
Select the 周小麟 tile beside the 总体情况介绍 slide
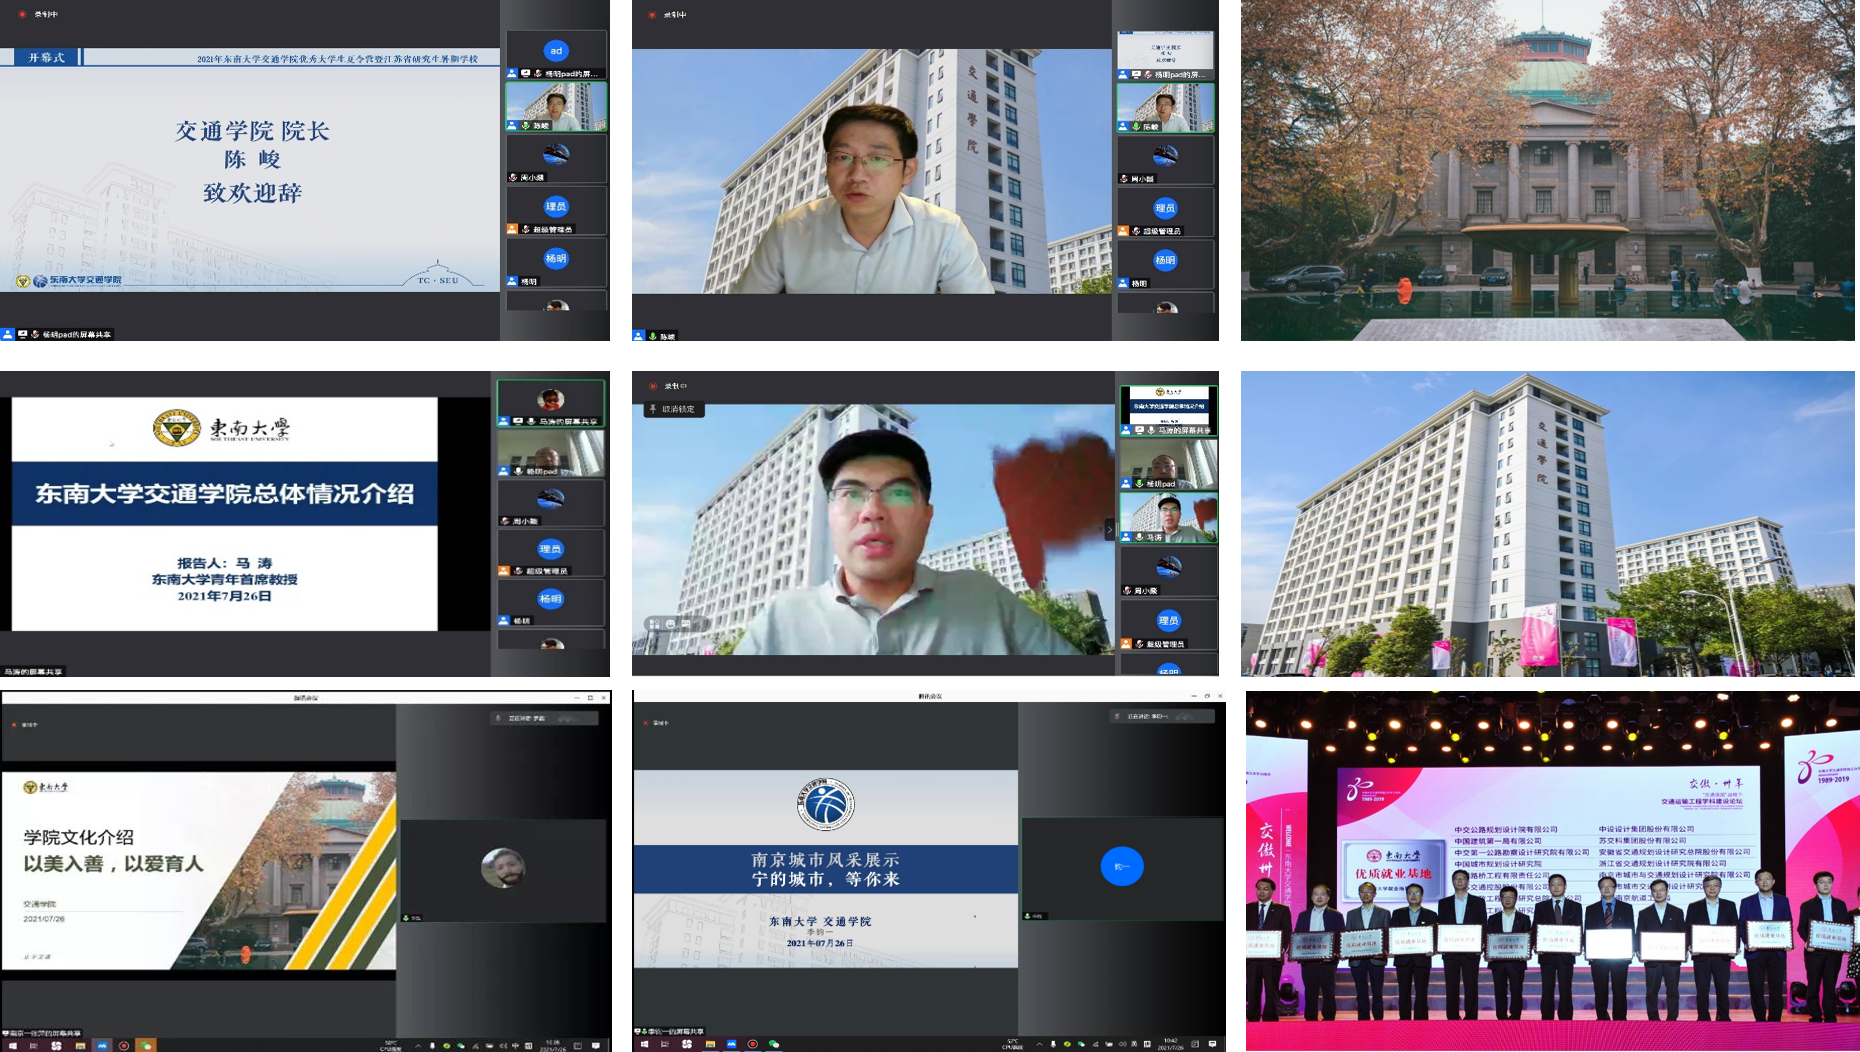coord(551,503)
